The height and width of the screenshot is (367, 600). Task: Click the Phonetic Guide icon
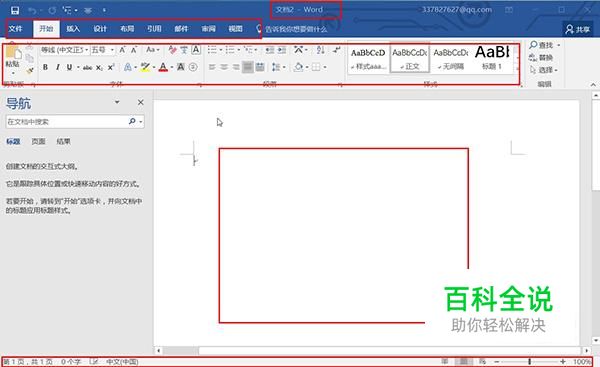(x=184, y=50)
